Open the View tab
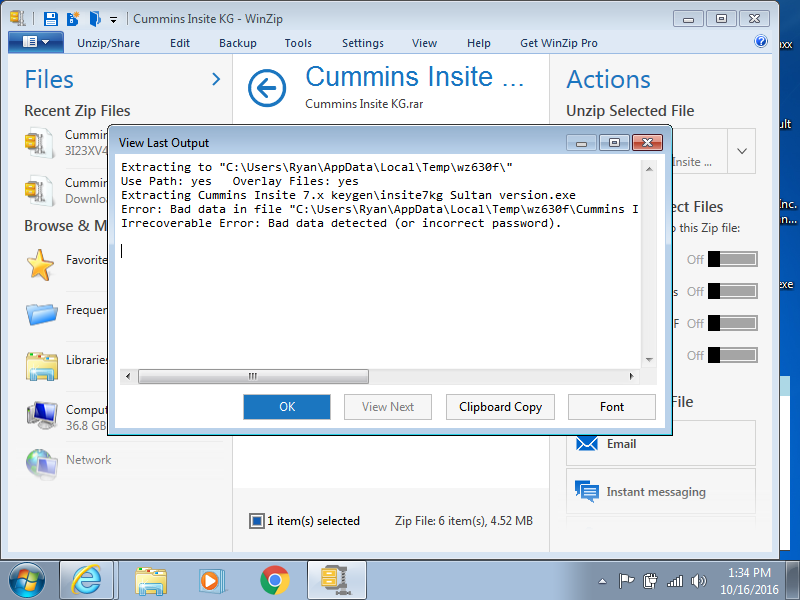The image size is (800, 600). click(424, 43)
